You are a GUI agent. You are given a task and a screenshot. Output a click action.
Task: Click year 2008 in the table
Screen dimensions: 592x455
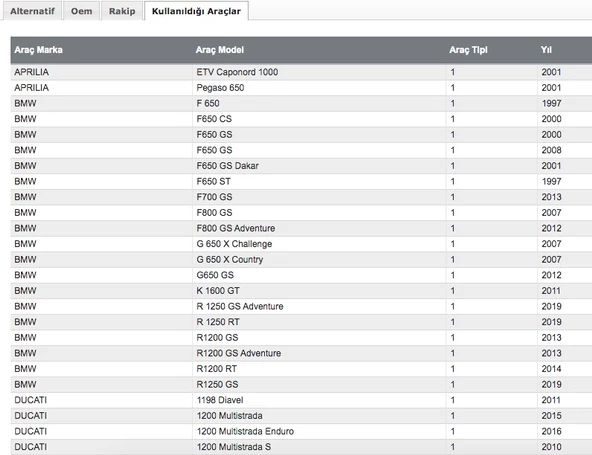(551, 150)
